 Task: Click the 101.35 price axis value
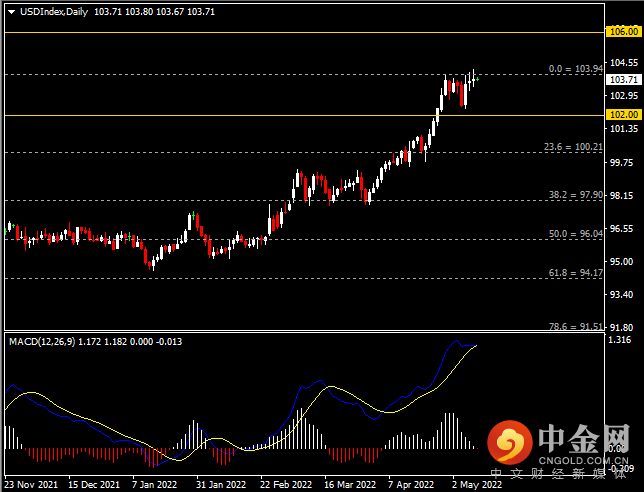click(x=624, y=129)
